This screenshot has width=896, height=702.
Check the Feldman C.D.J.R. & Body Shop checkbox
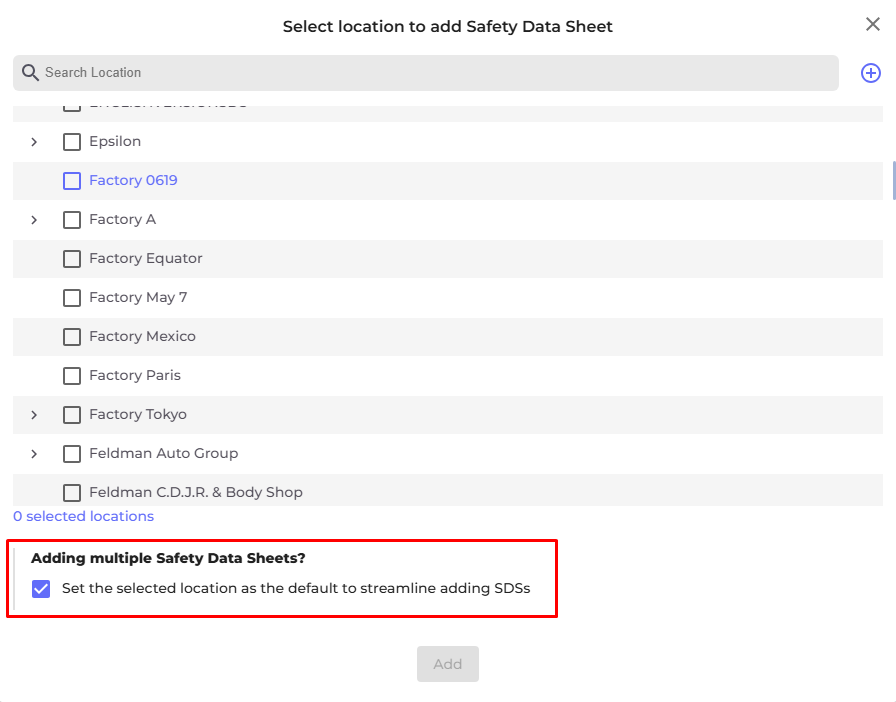[x=72, y=493]
